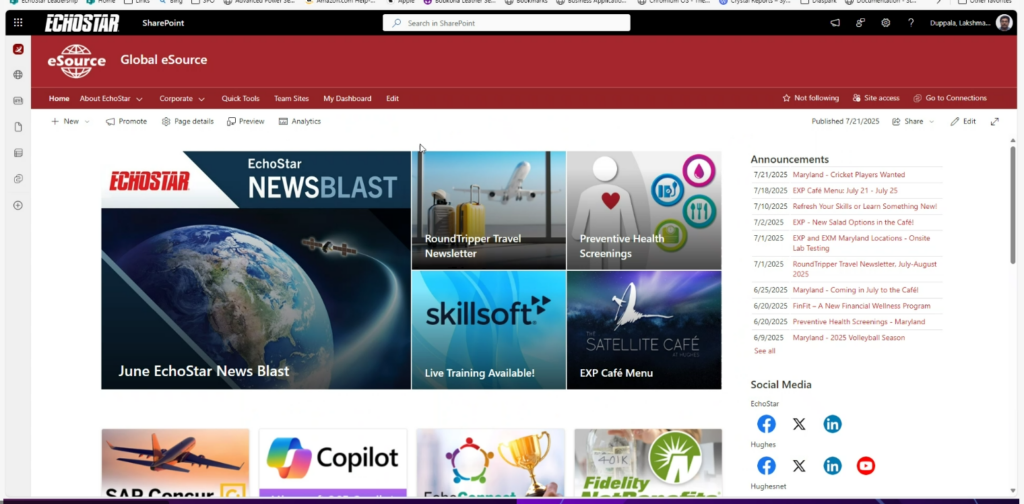Open Hughes X social icon
Image resolution: width=1024 pixels, height=504 pixels.
pos(799,465)
